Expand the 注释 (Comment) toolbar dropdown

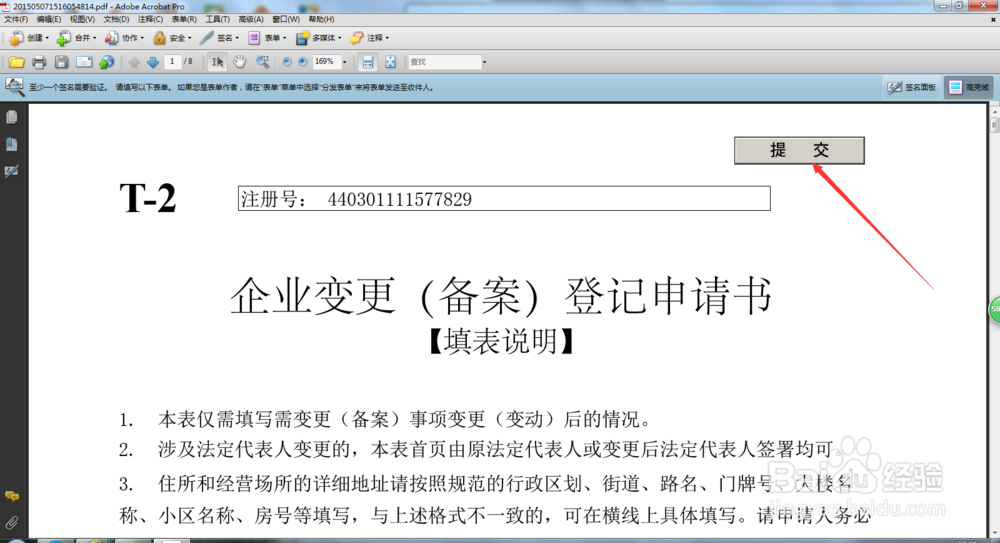[x=386, y=38]
